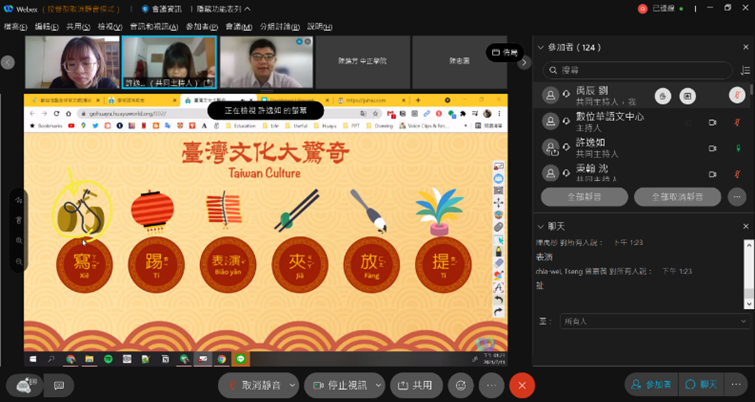Open the video options arrow next to 停止視訊
The height and width of the screenshot is (402, 755).
coord(378,385)
